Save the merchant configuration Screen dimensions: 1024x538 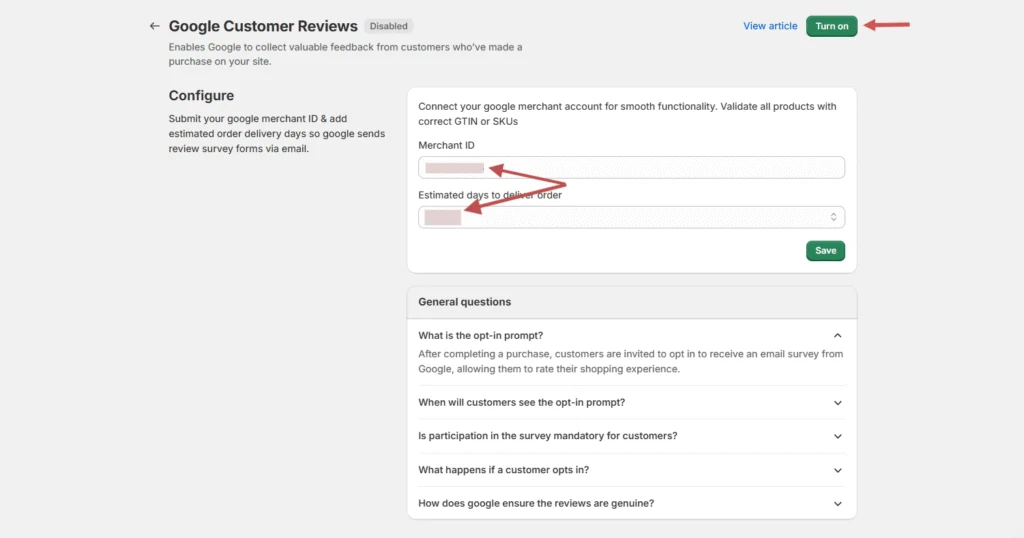(825, 251)
